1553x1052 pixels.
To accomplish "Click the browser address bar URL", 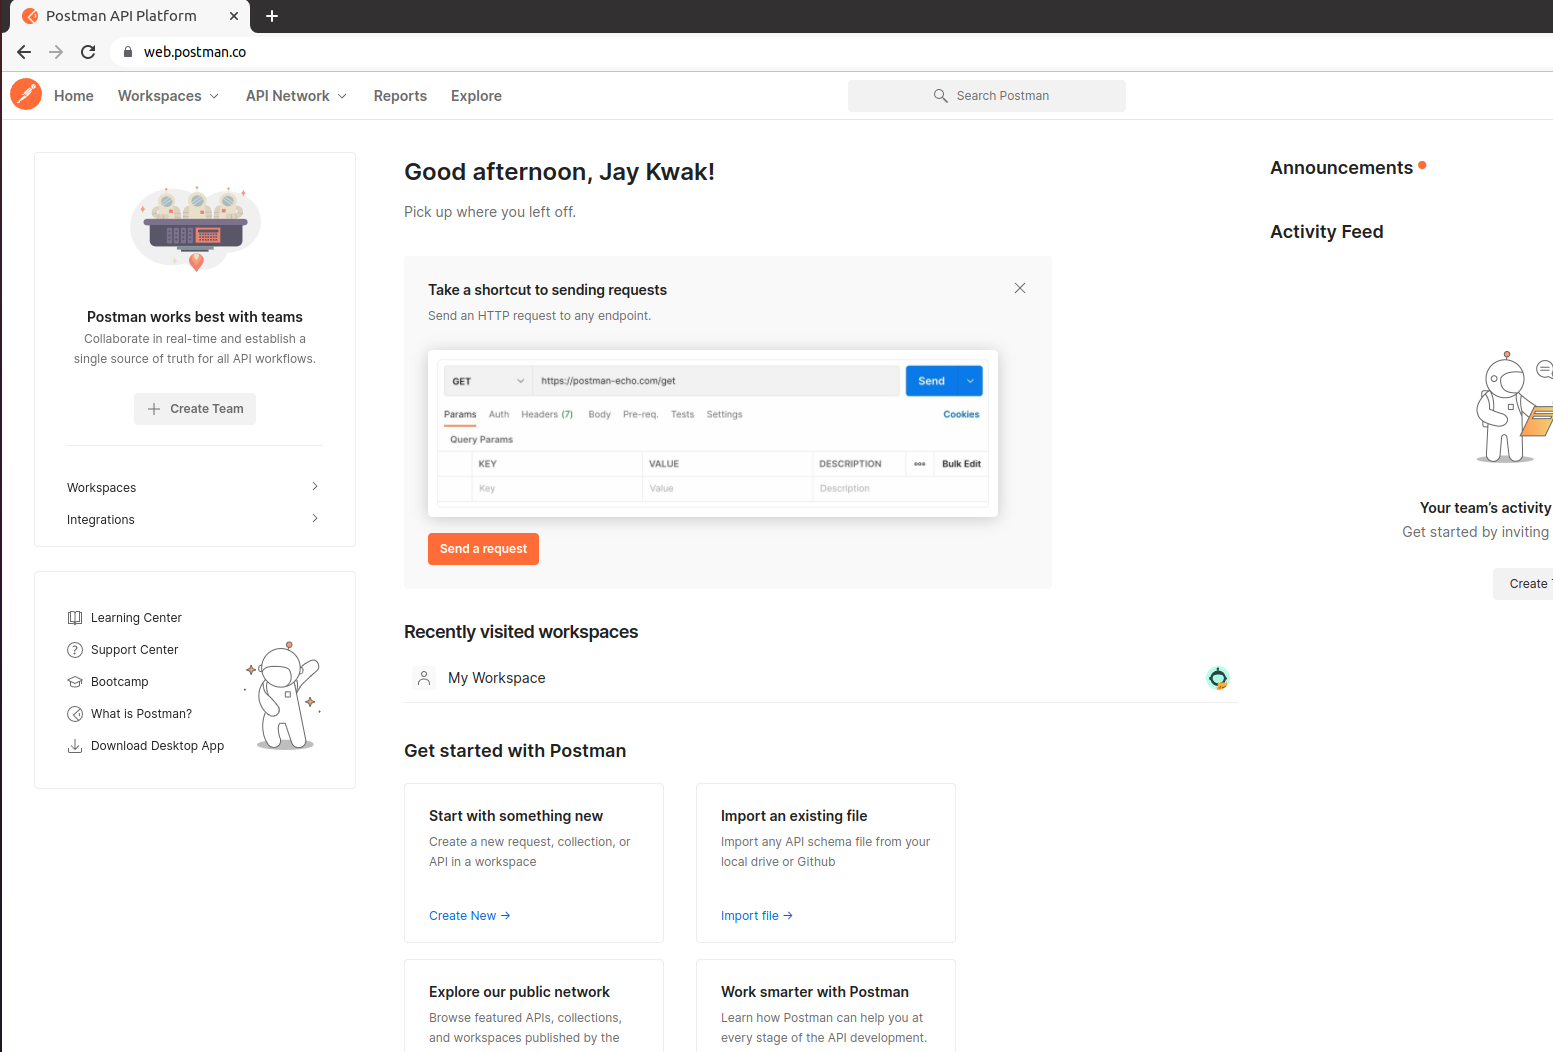I will [195, 52].
